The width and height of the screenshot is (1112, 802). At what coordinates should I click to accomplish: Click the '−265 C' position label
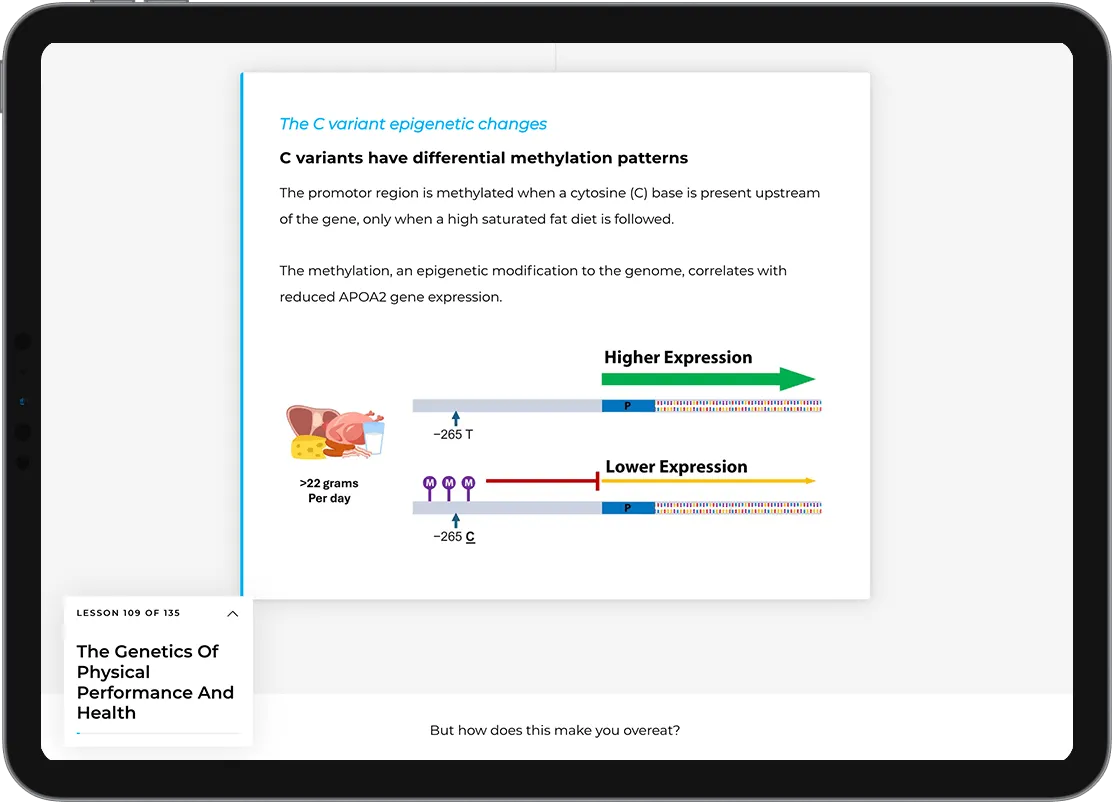[454, 537]
